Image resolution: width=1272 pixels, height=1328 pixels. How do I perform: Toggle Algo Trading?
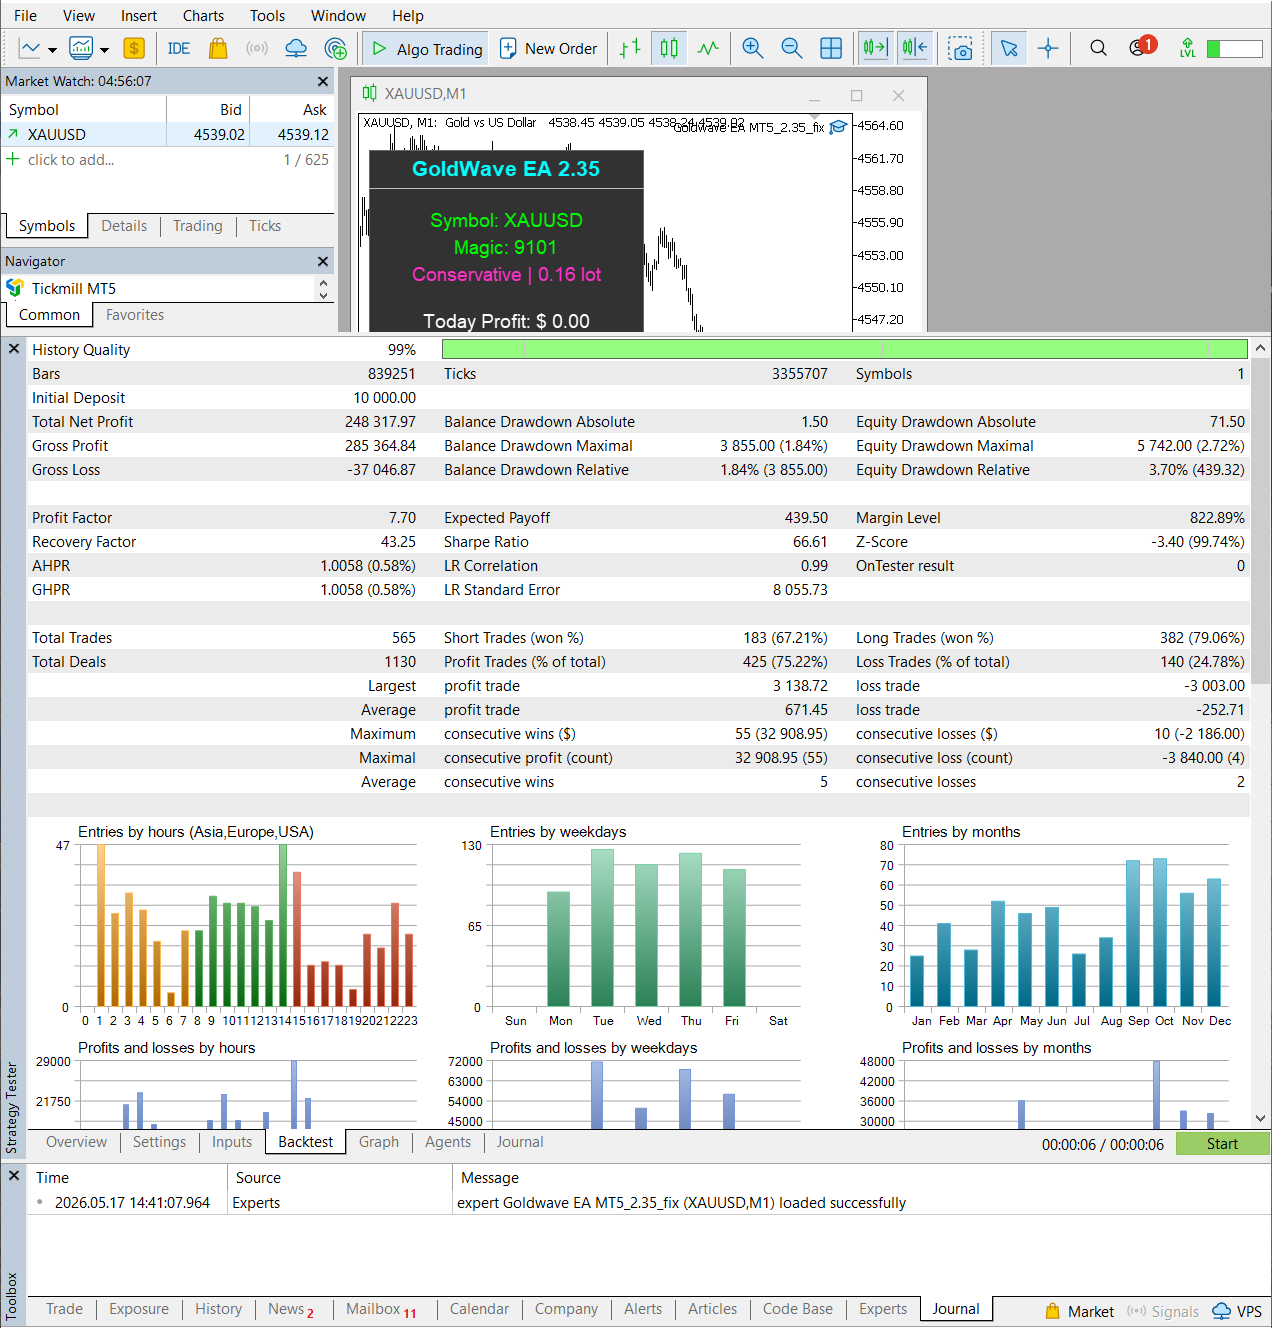click(426, 48)
